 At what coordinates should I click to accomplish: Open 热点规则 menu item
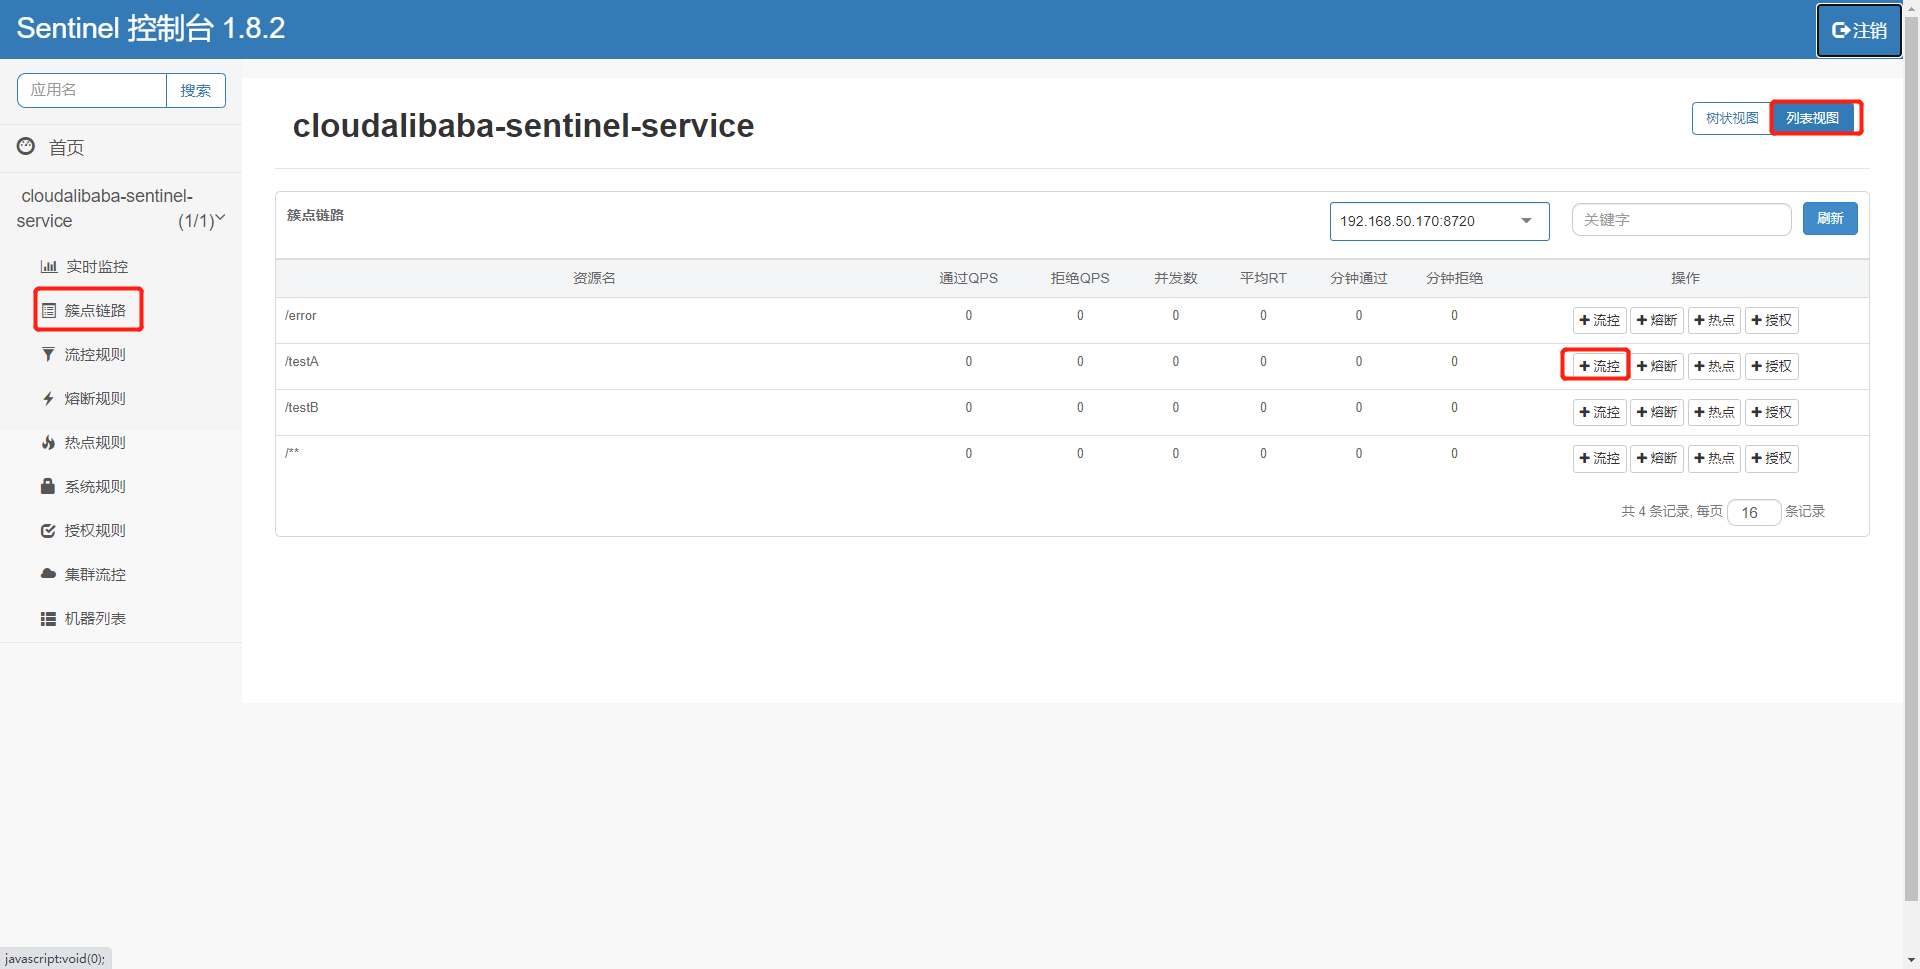pyautogui.click(x=95, y=442)
